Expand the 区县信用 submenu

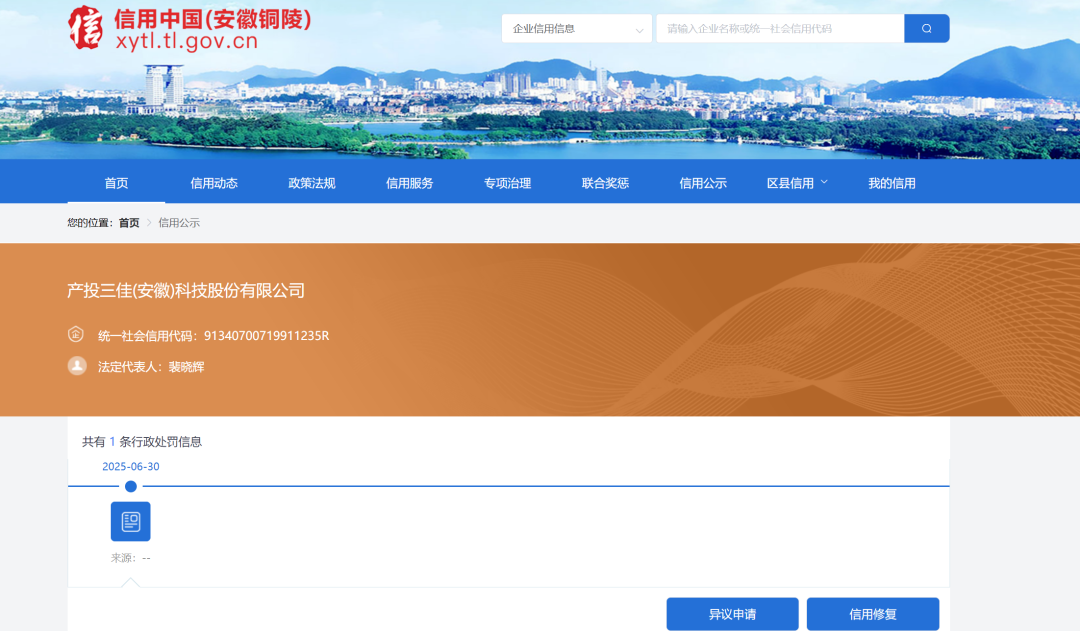pos(797,183)
